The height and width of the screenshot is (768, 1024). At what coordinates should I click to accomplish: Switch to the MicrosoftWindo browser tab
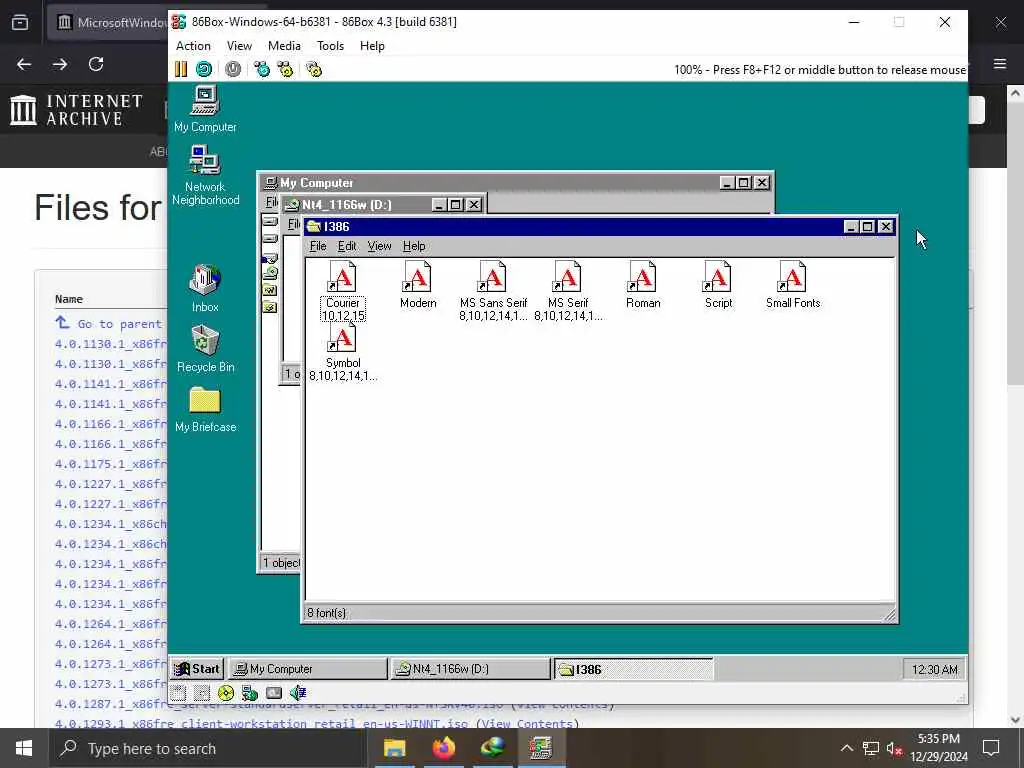click(x=109, y=23)
